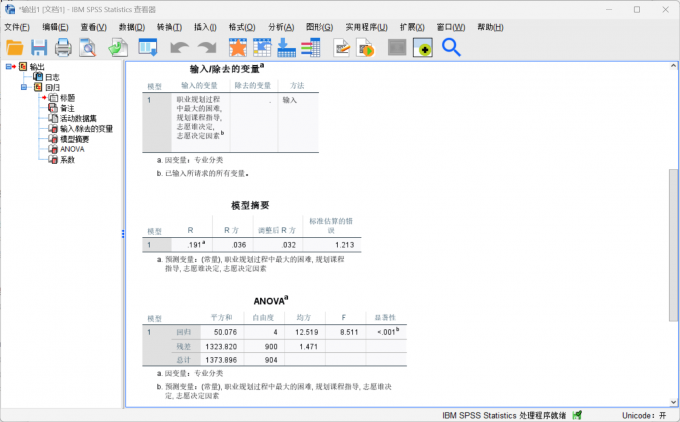The image size is (680, 422).
Task: Open the 图形(G) menu
Action: [x=320, y=27]
